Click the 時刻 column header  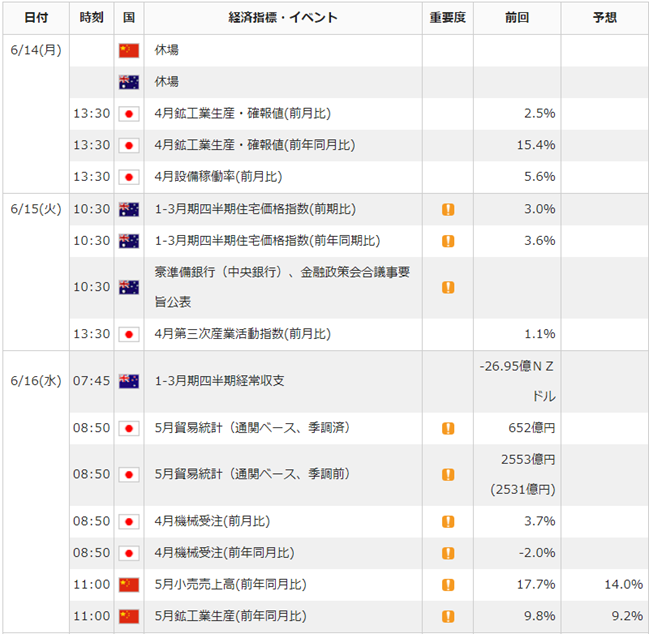click(x=91, y=18)
